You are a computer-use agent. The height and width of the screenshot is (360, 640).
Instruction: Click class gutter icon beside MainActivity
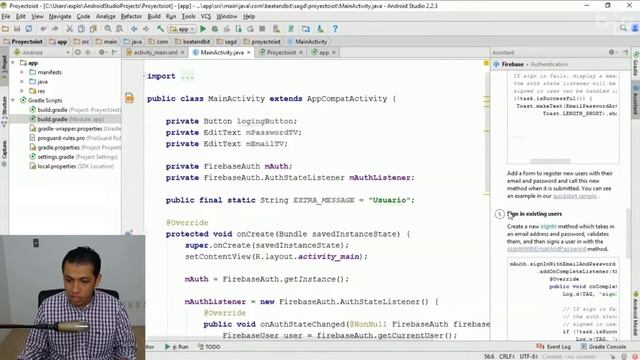(x=129, y=98)
